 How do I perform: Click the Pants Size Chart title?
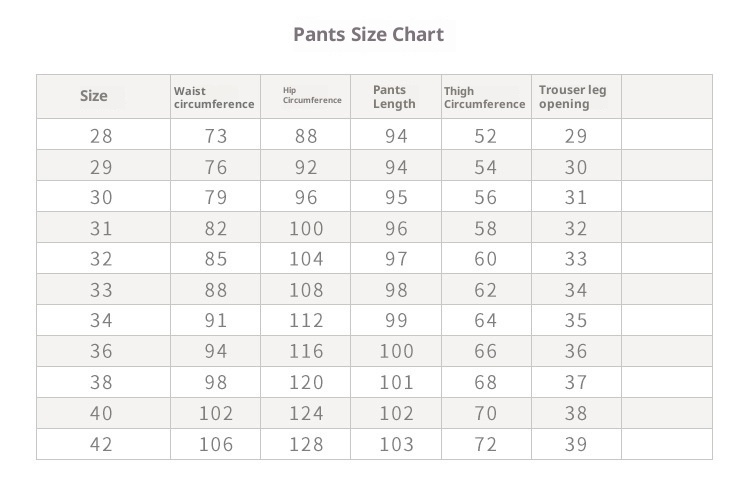[x=368, y=34]
